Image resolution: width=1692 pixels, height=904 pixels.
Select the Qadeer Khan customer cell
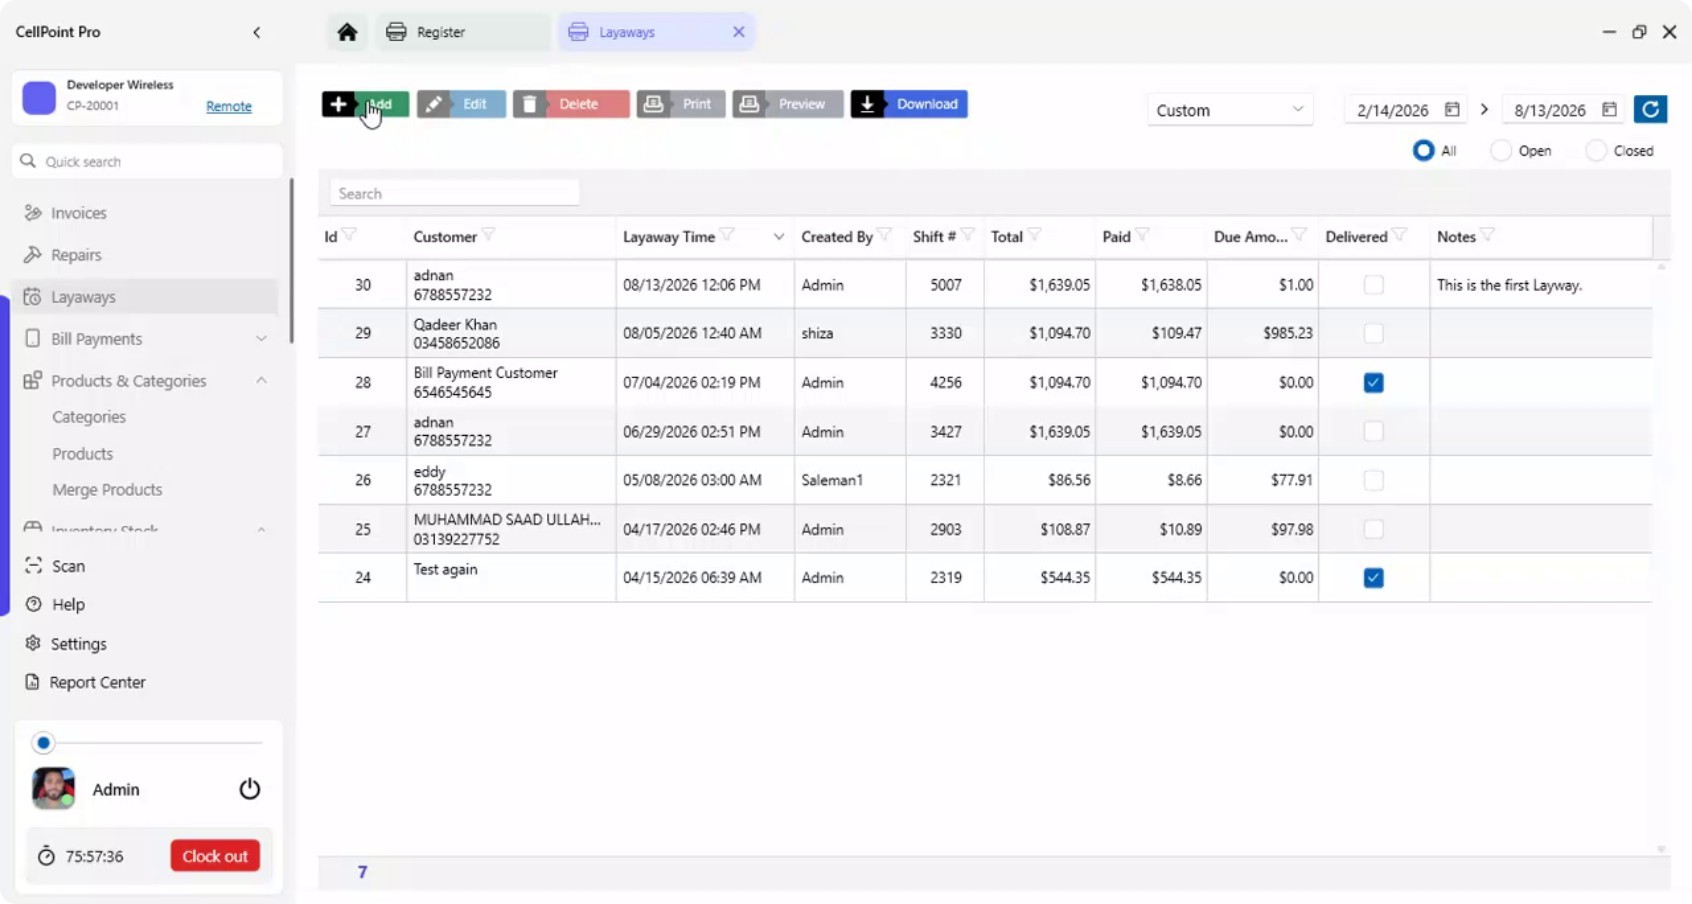(511, 333)
